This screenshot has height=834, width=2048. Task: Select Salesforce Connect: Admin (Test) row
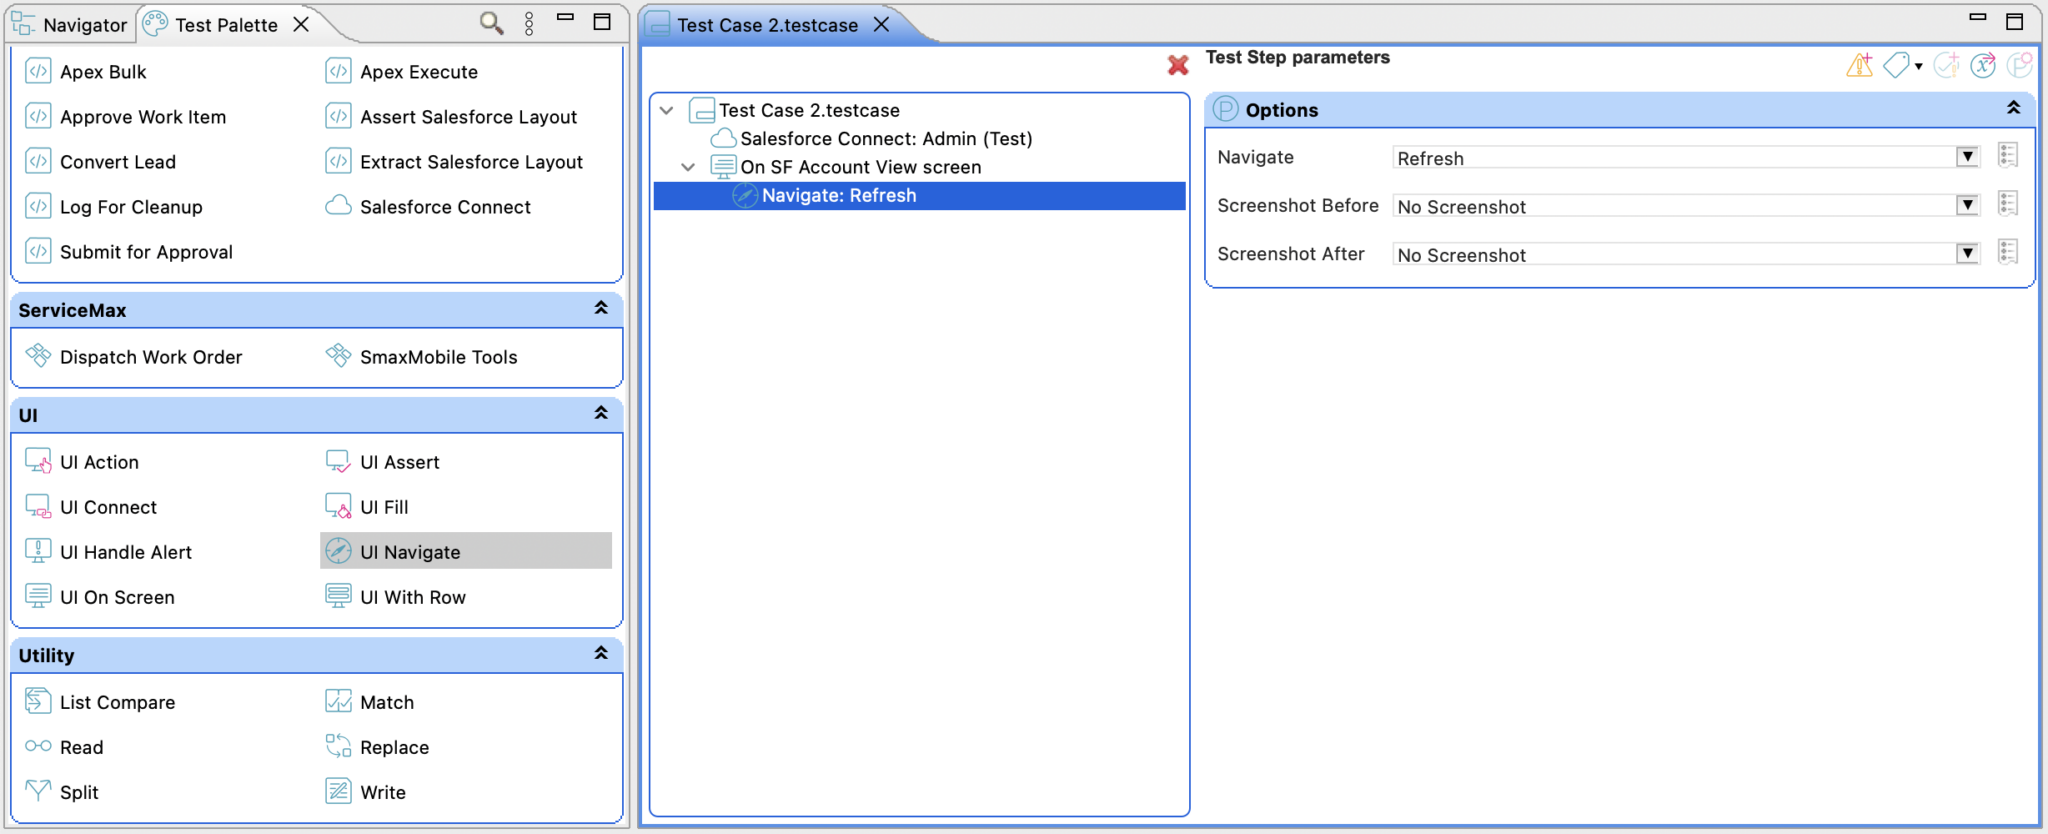click(871, 139)
